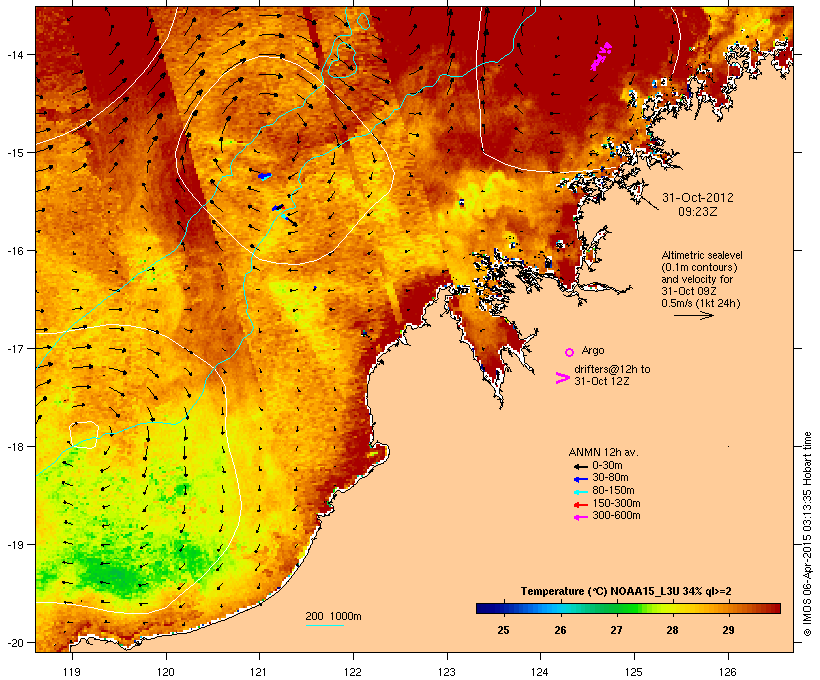This screenshot has width=820, height=680.
Task: Click the -18 latitude axis label
Action: [14, 447]
